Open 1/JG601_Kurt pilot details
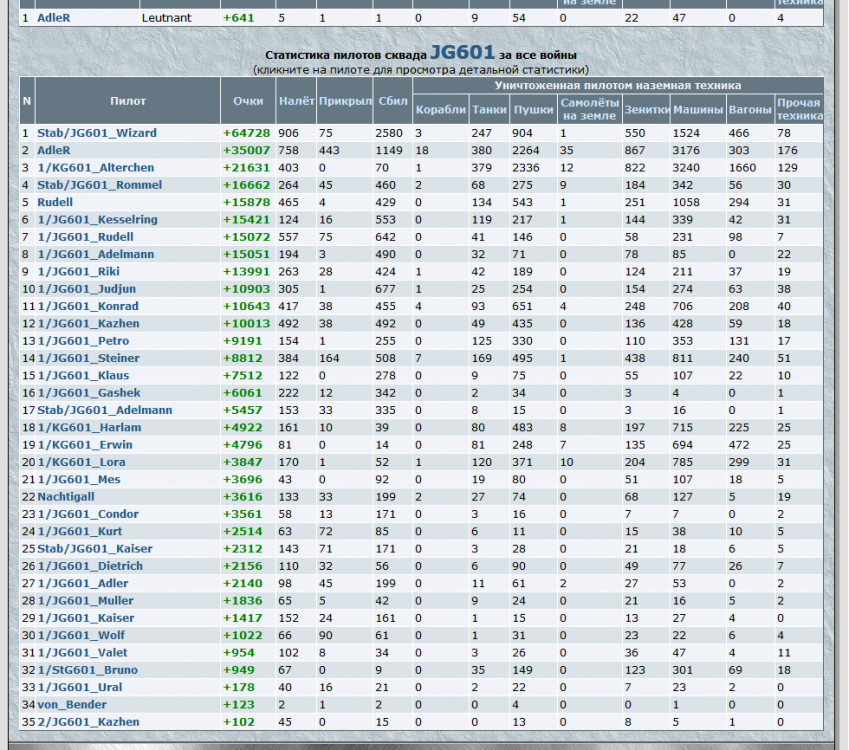This screenshot has width=849, height=750. click(x=80, y=532)
